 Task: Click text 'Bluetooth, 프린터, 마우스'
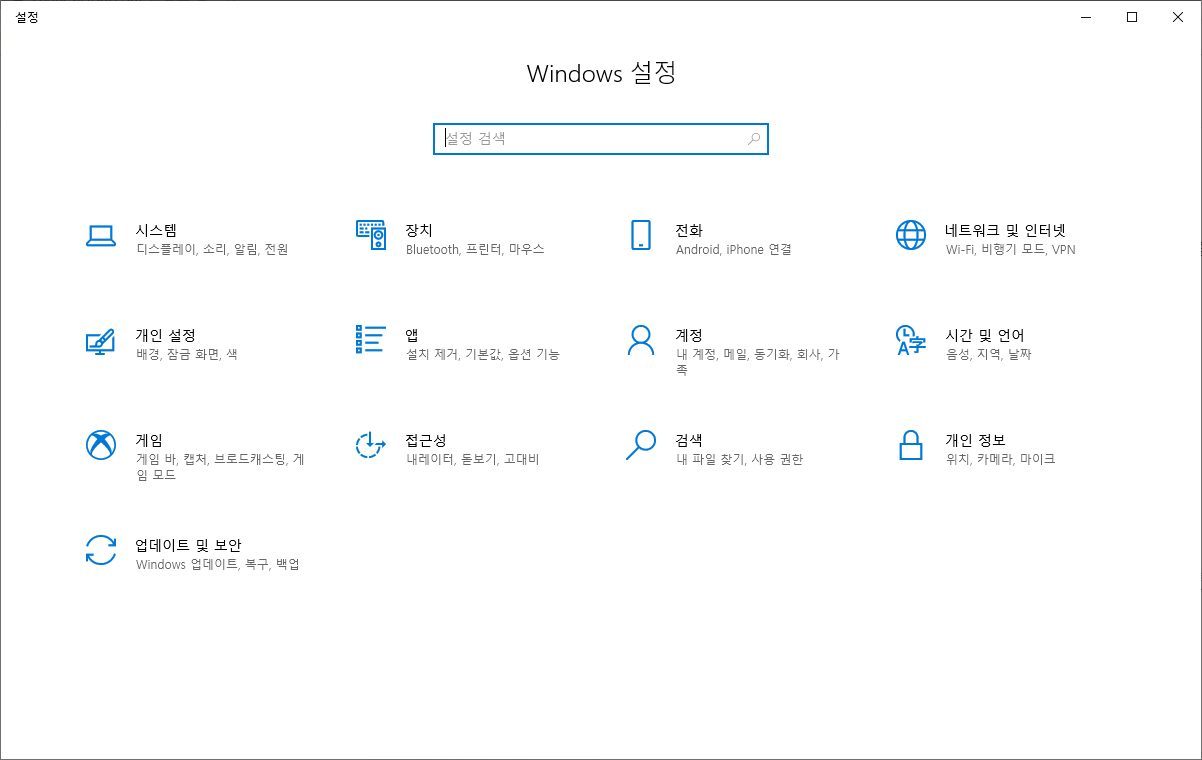pyautogui.click(x=475, y=250)
